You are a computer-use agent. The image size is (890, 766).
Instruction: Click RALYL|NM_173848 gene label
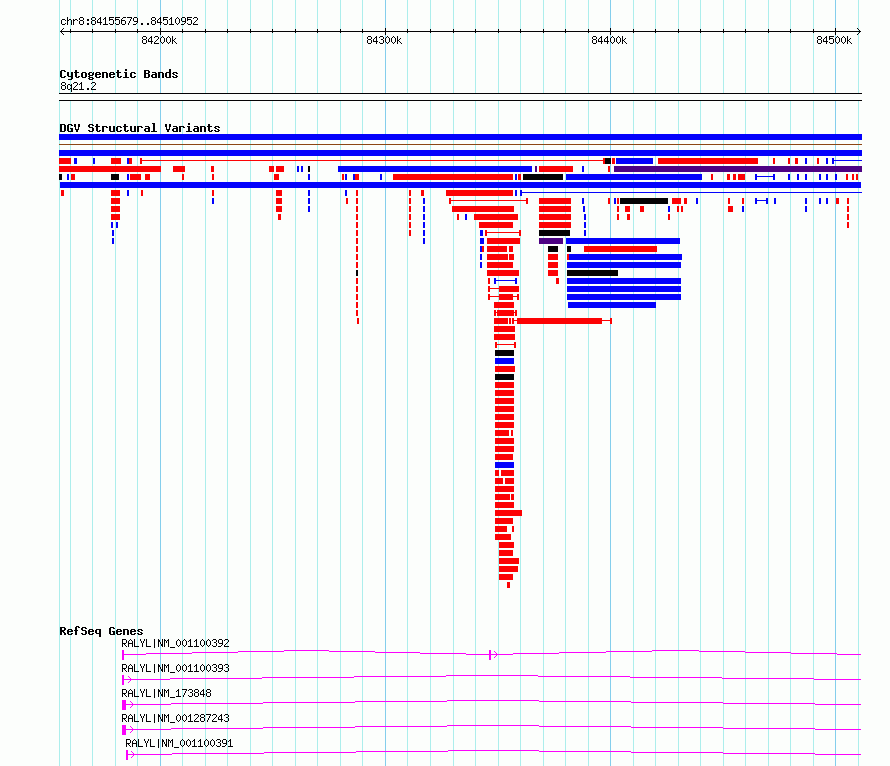(166, 693)
